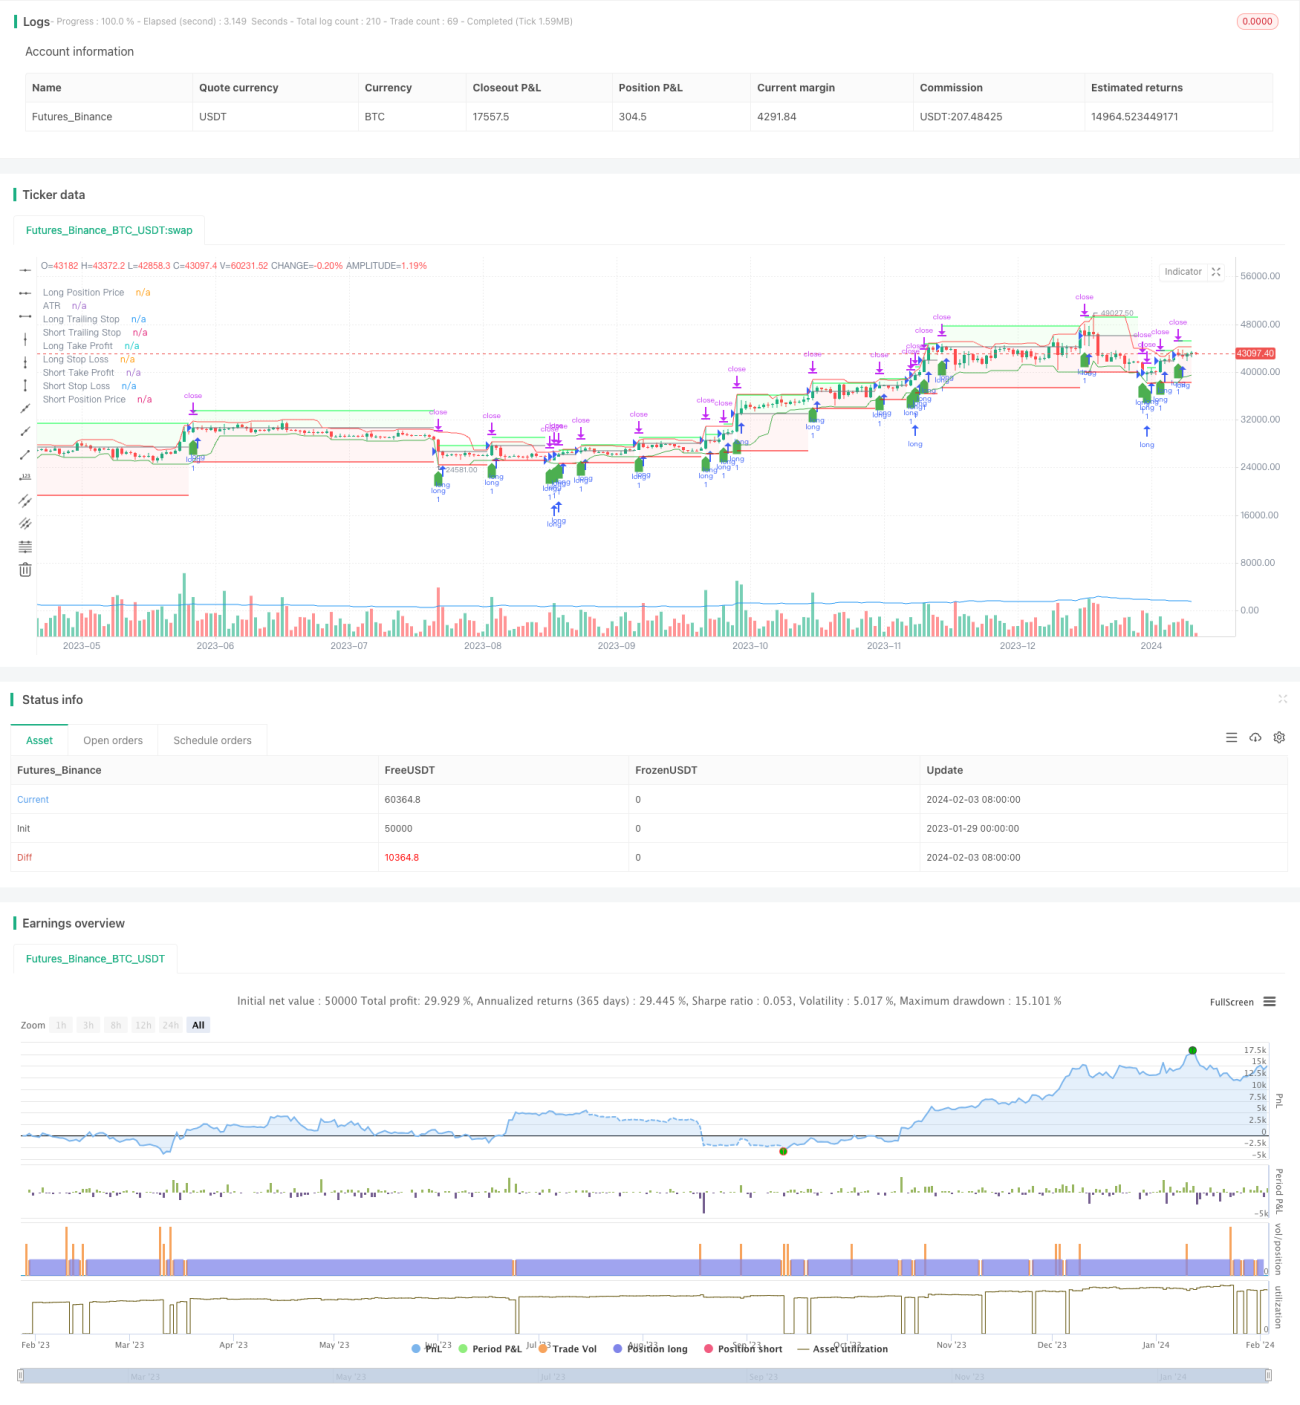The image size is (1300, 1405).
Task: Click the cloud download icon in Status info
Action: point(1255,738)
